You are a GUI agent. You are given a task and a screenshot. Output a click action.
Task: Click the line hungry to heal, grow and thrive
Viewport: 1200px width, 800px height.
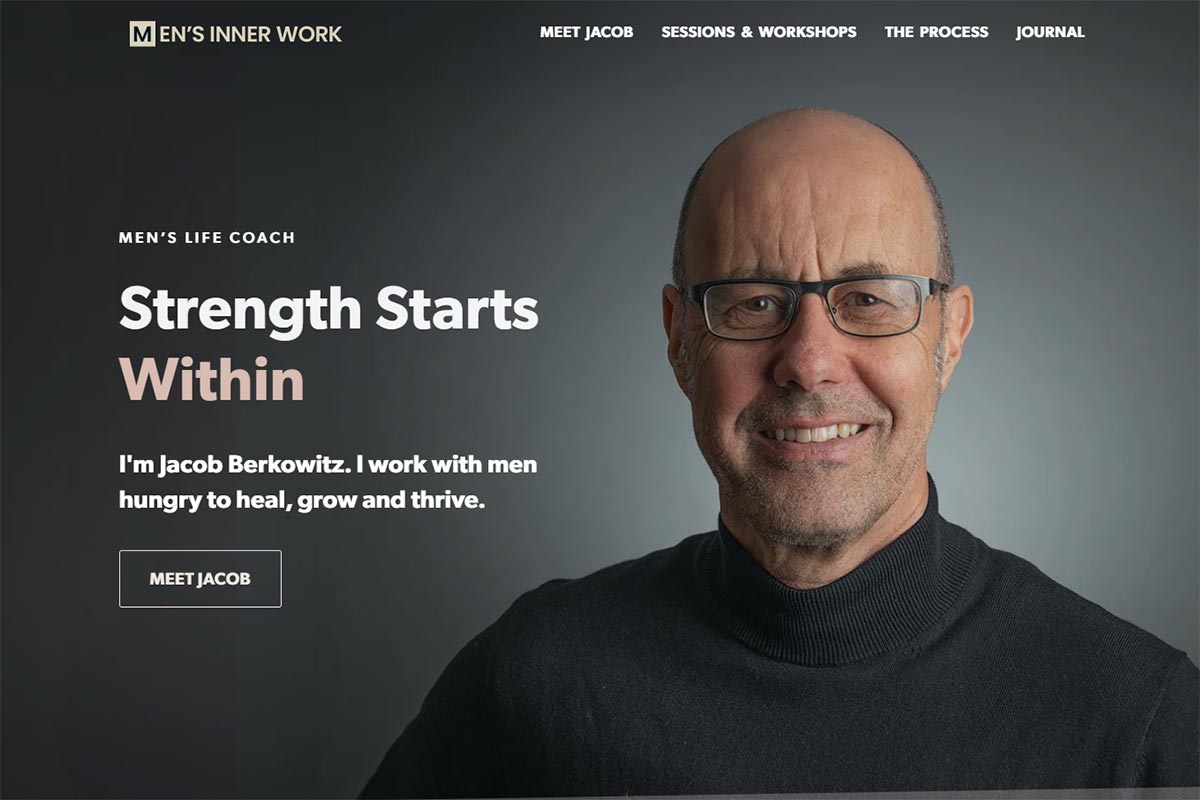(x=302, y=499)
